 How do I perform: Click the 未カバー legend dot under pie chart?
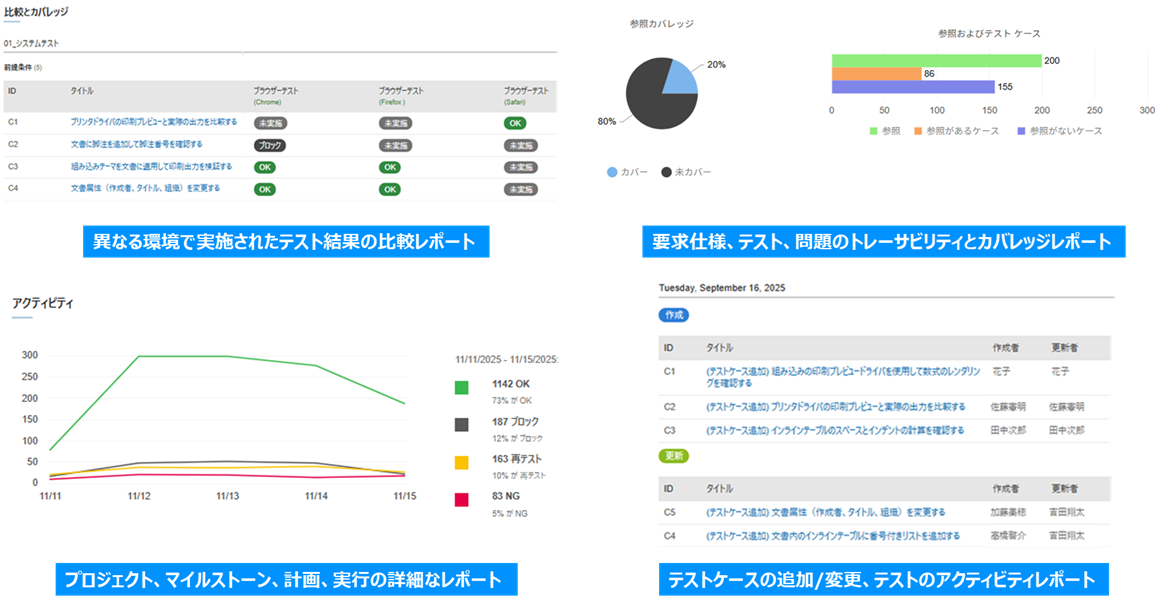667,172
